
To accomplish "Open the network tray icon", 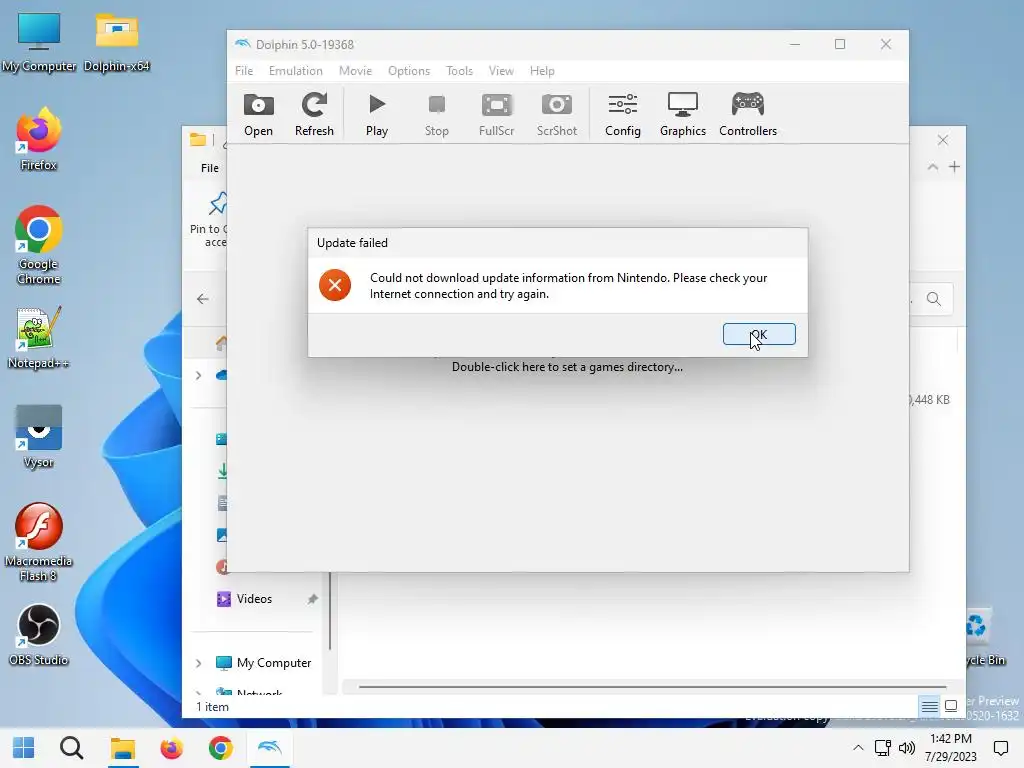I will click(x=883, y=748).
